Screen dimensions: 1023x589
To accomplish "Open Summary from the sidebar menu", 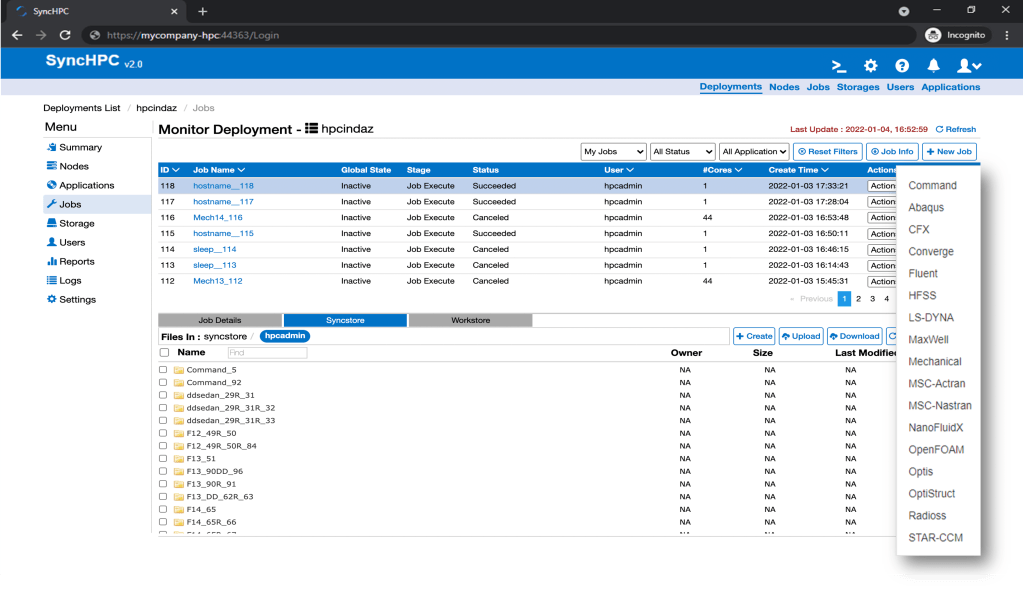I will click(80, 147).
